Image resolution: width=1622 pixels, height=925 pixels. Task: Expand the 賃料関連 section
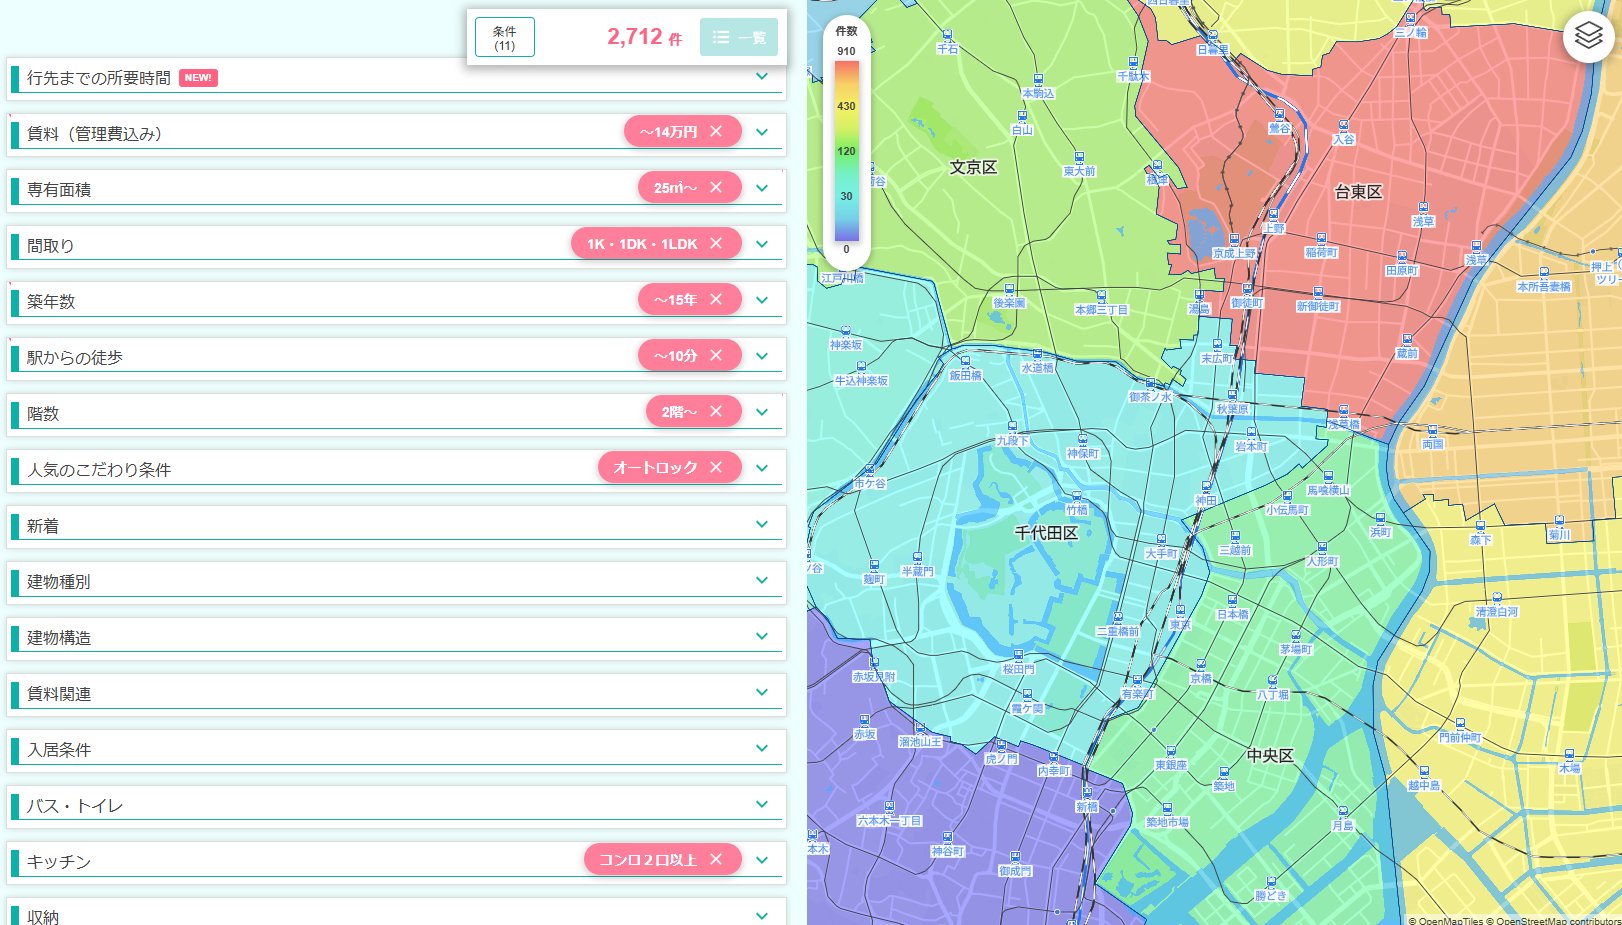[x=396, y=694]
